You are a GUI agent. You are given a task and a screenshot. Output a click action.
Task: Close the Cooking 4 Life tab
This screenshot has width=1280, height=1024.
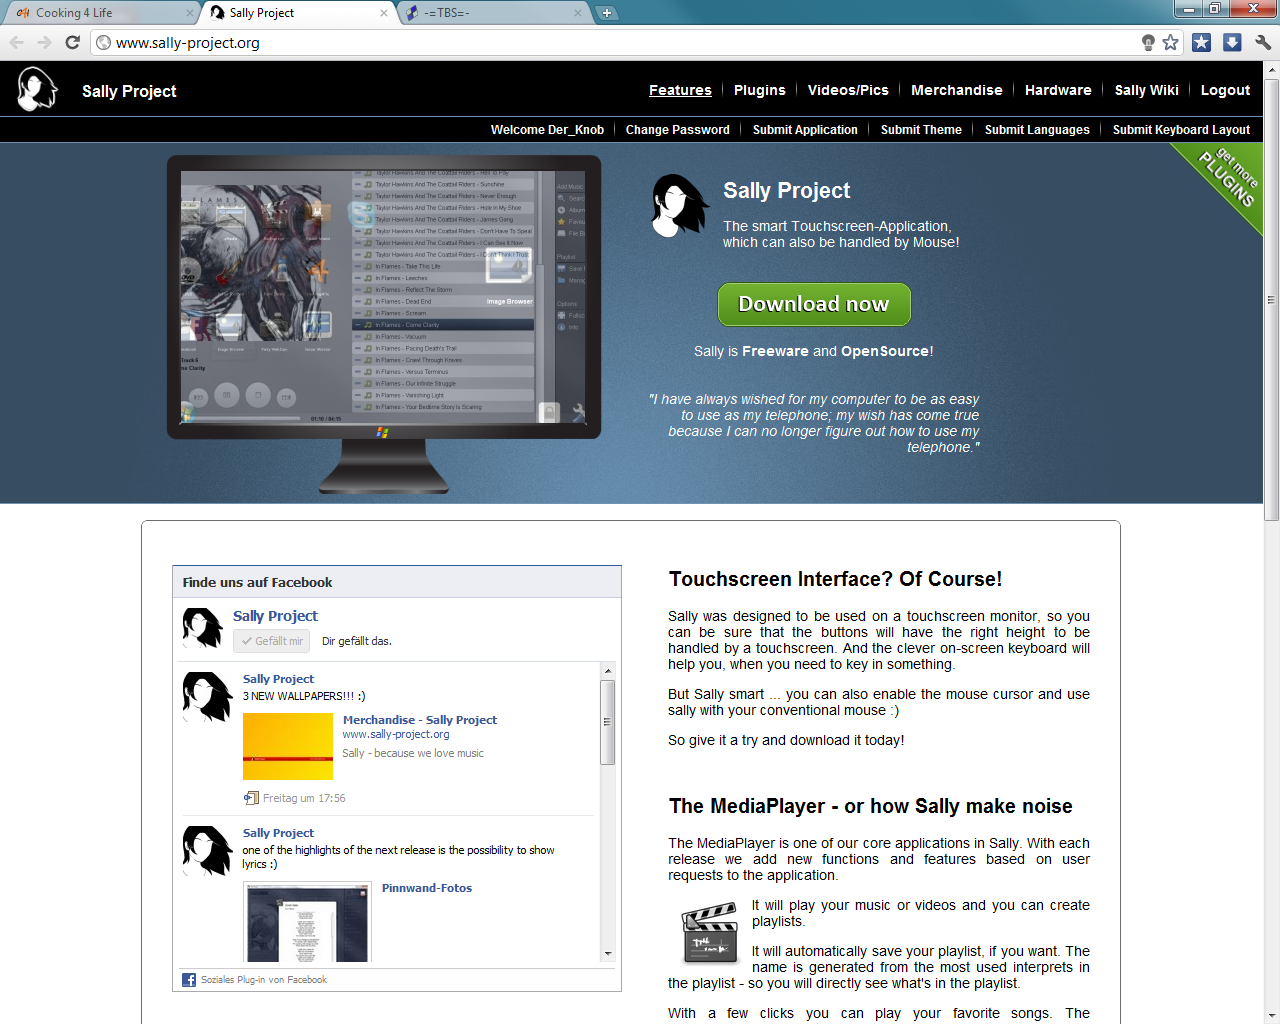pyautogui.click(x=190, y=13)
